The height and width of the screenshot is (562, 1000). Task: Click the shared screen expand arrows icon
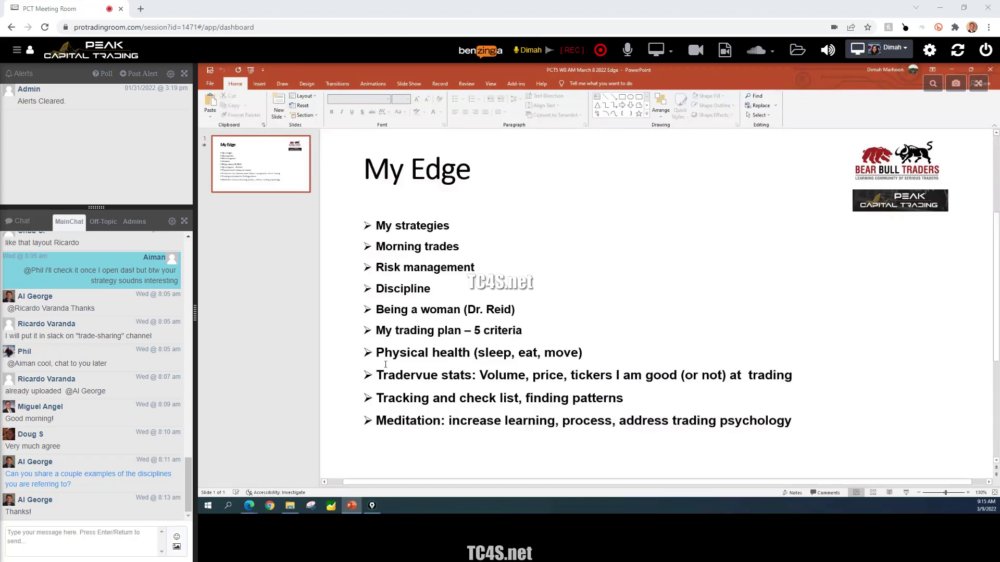pos(978,84)
